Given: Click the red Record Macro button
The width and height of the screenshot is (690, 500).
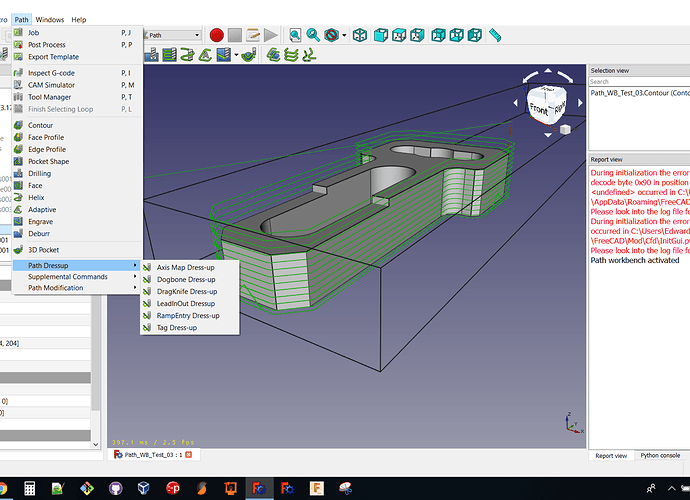Looking at the screenshot, I should pos(217,35).
